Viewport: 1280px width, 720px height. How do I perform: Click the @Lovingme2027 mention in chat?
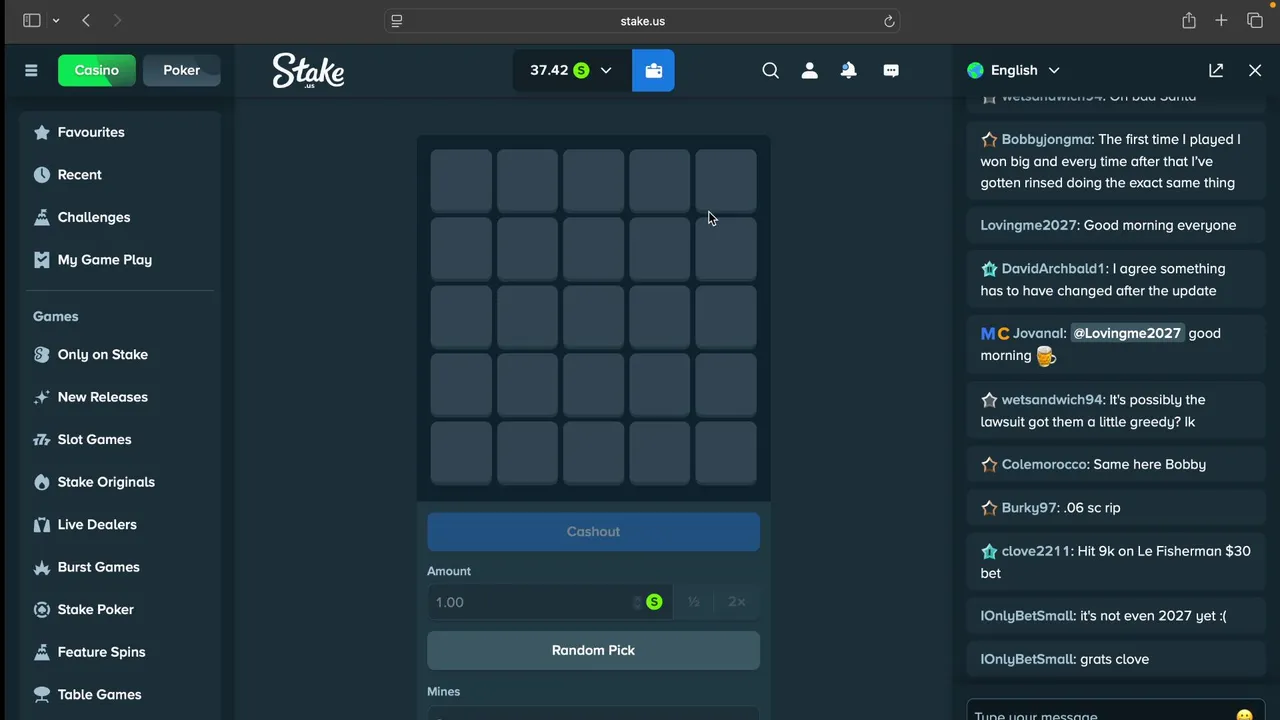1127,333
